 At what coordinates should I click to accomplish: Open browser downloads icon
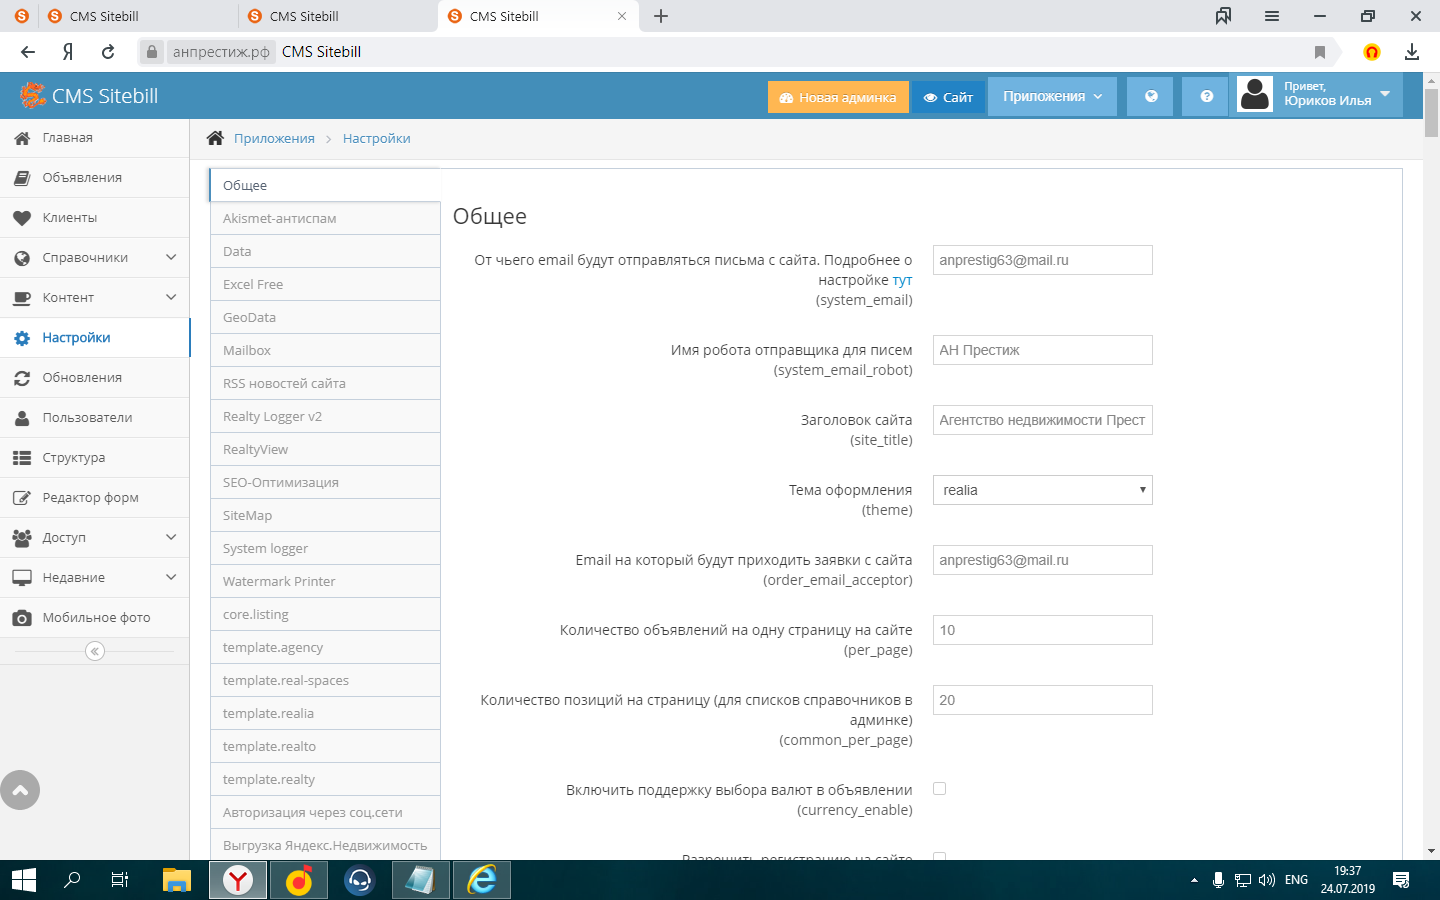click(x=1411, y=52)
